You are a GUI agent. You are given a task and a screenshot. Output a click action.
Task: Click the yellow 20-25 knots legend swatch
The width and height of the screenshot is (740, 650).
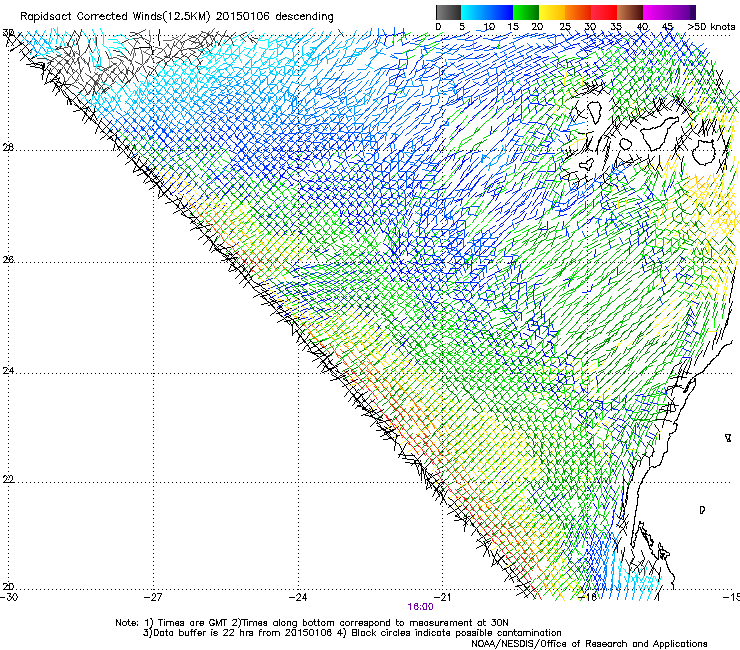point(552,12)
